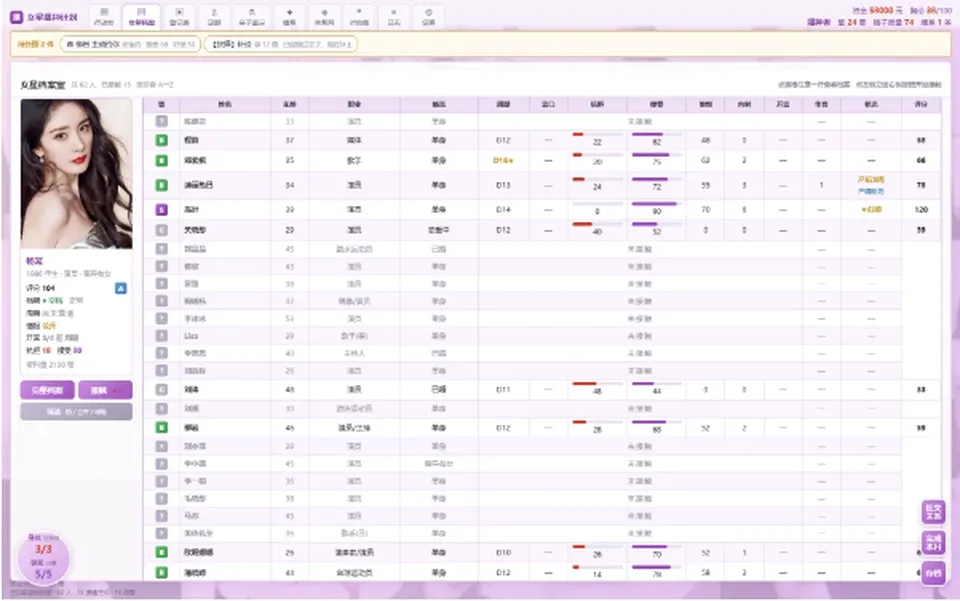Click the purple app logo icon
This screenshot has width=960, height=601.
pyautogui.click(x=16, y=17)
